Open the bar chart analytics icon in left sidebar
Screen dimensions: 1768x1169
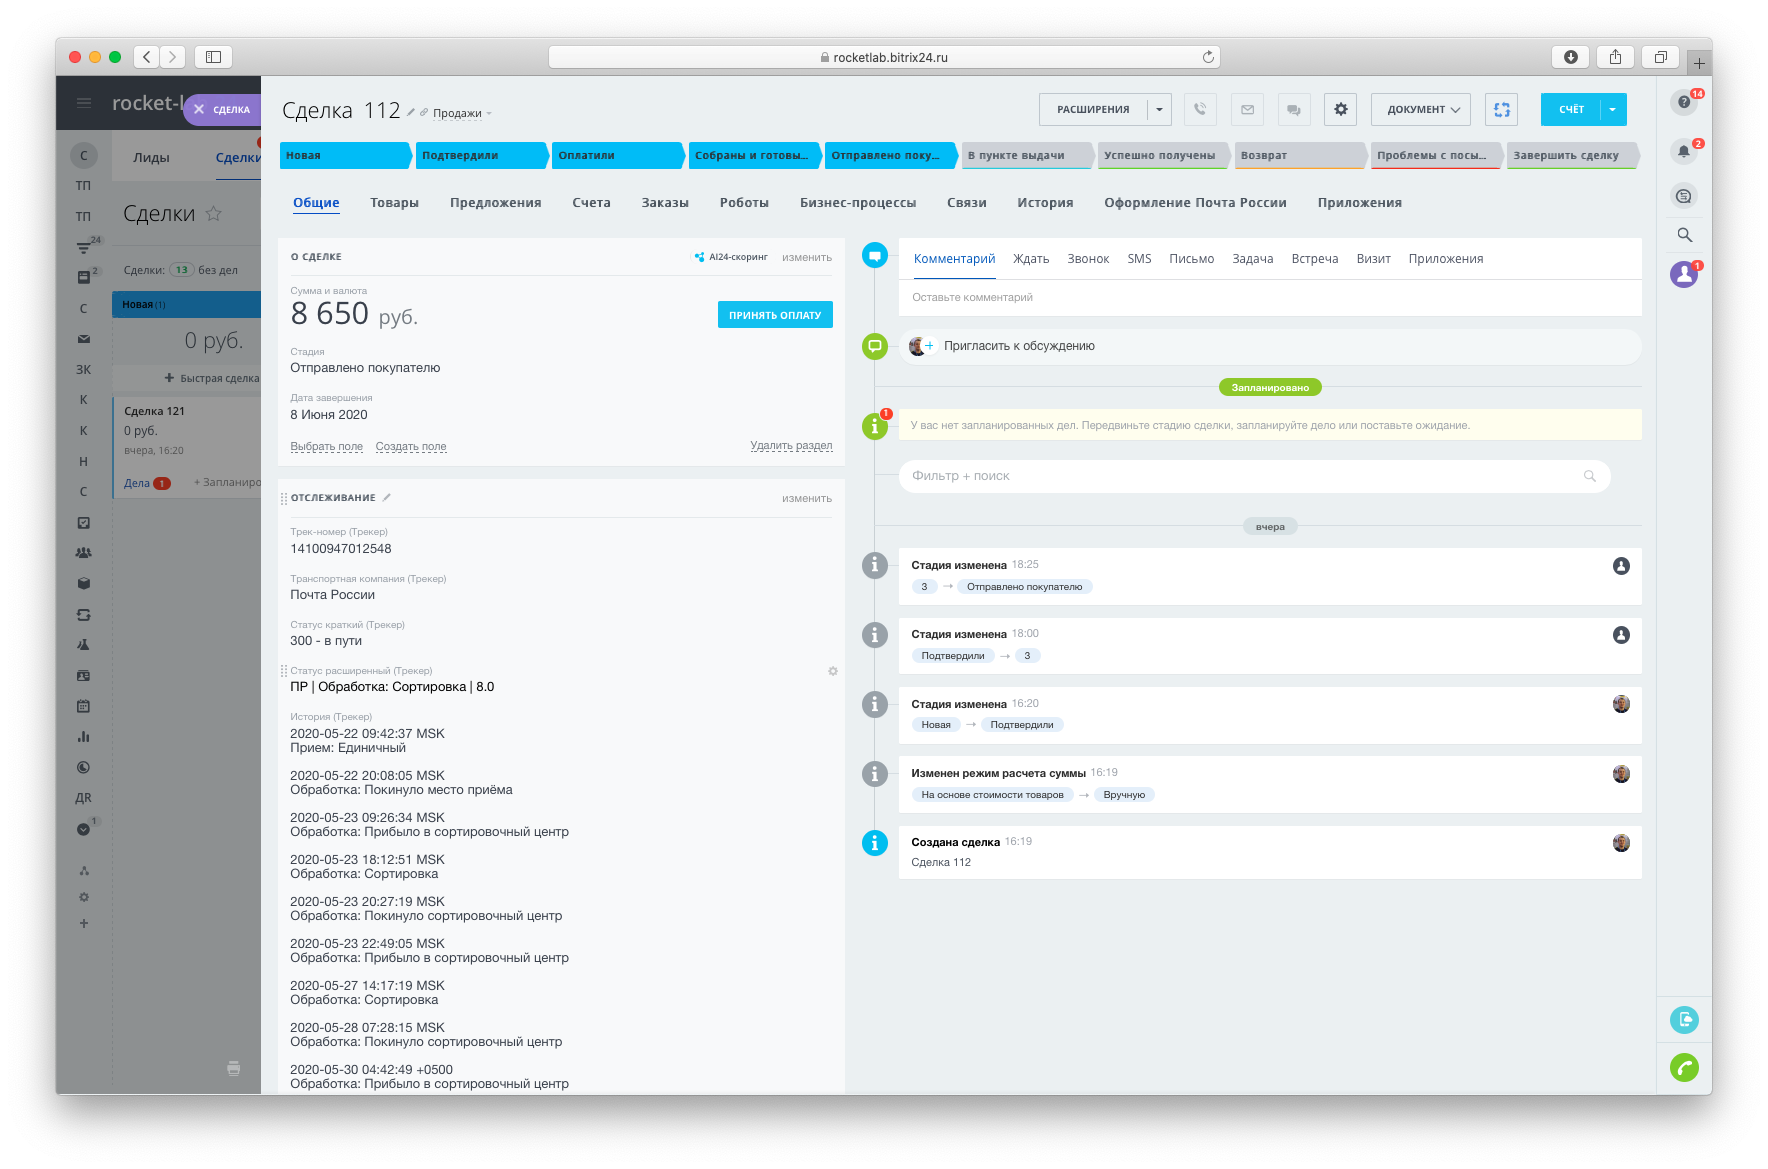84,737
